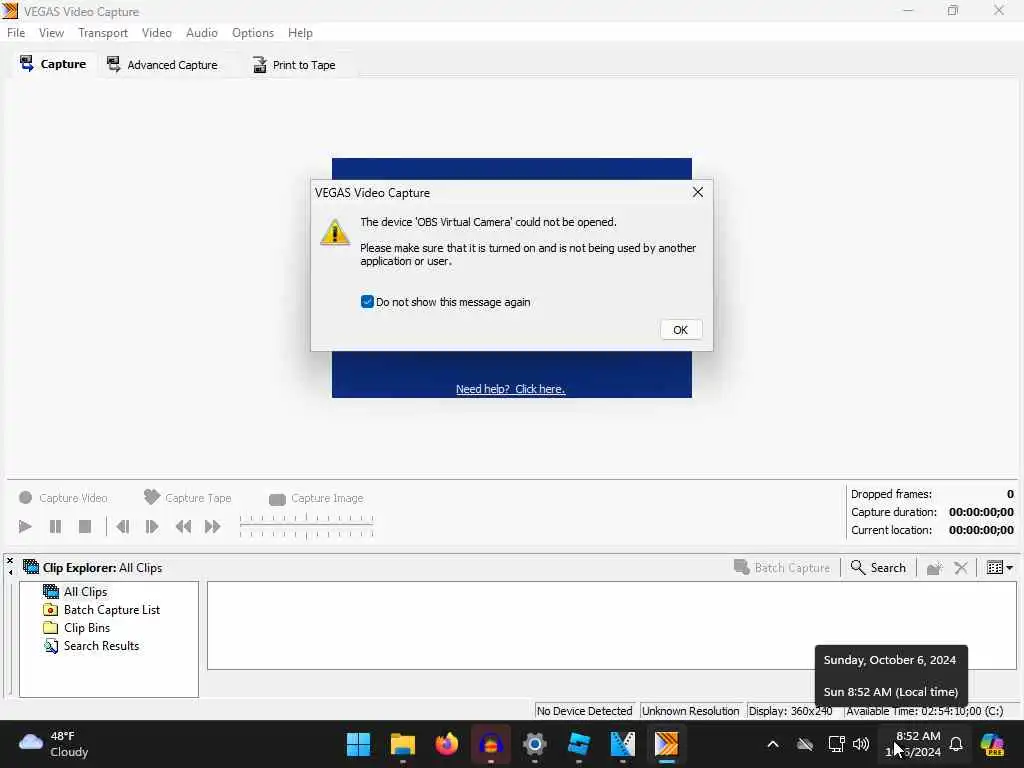
Task: Open the notifications bell icon
Action: tap(956, 744)
